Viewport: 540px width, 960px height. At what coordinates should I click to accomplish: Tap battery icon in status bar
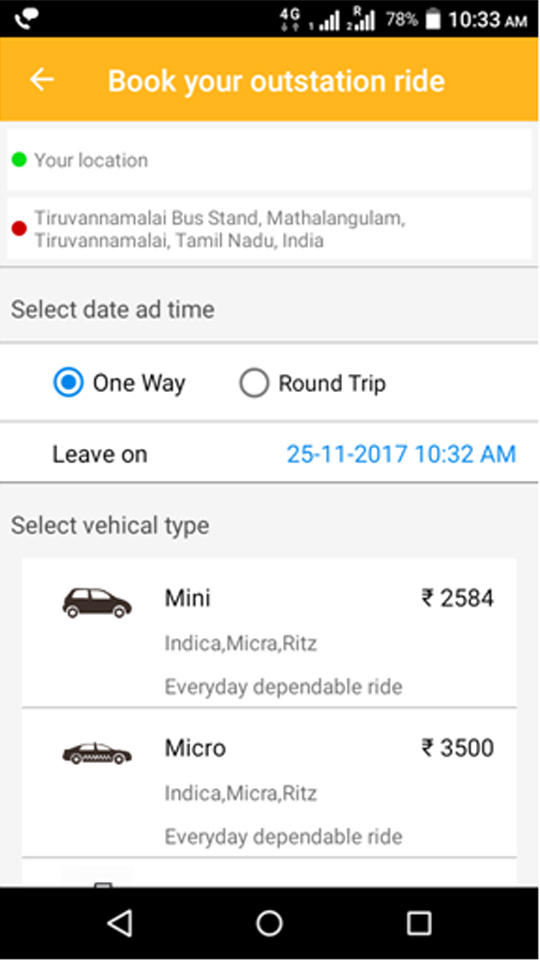(x=433, y=19)
